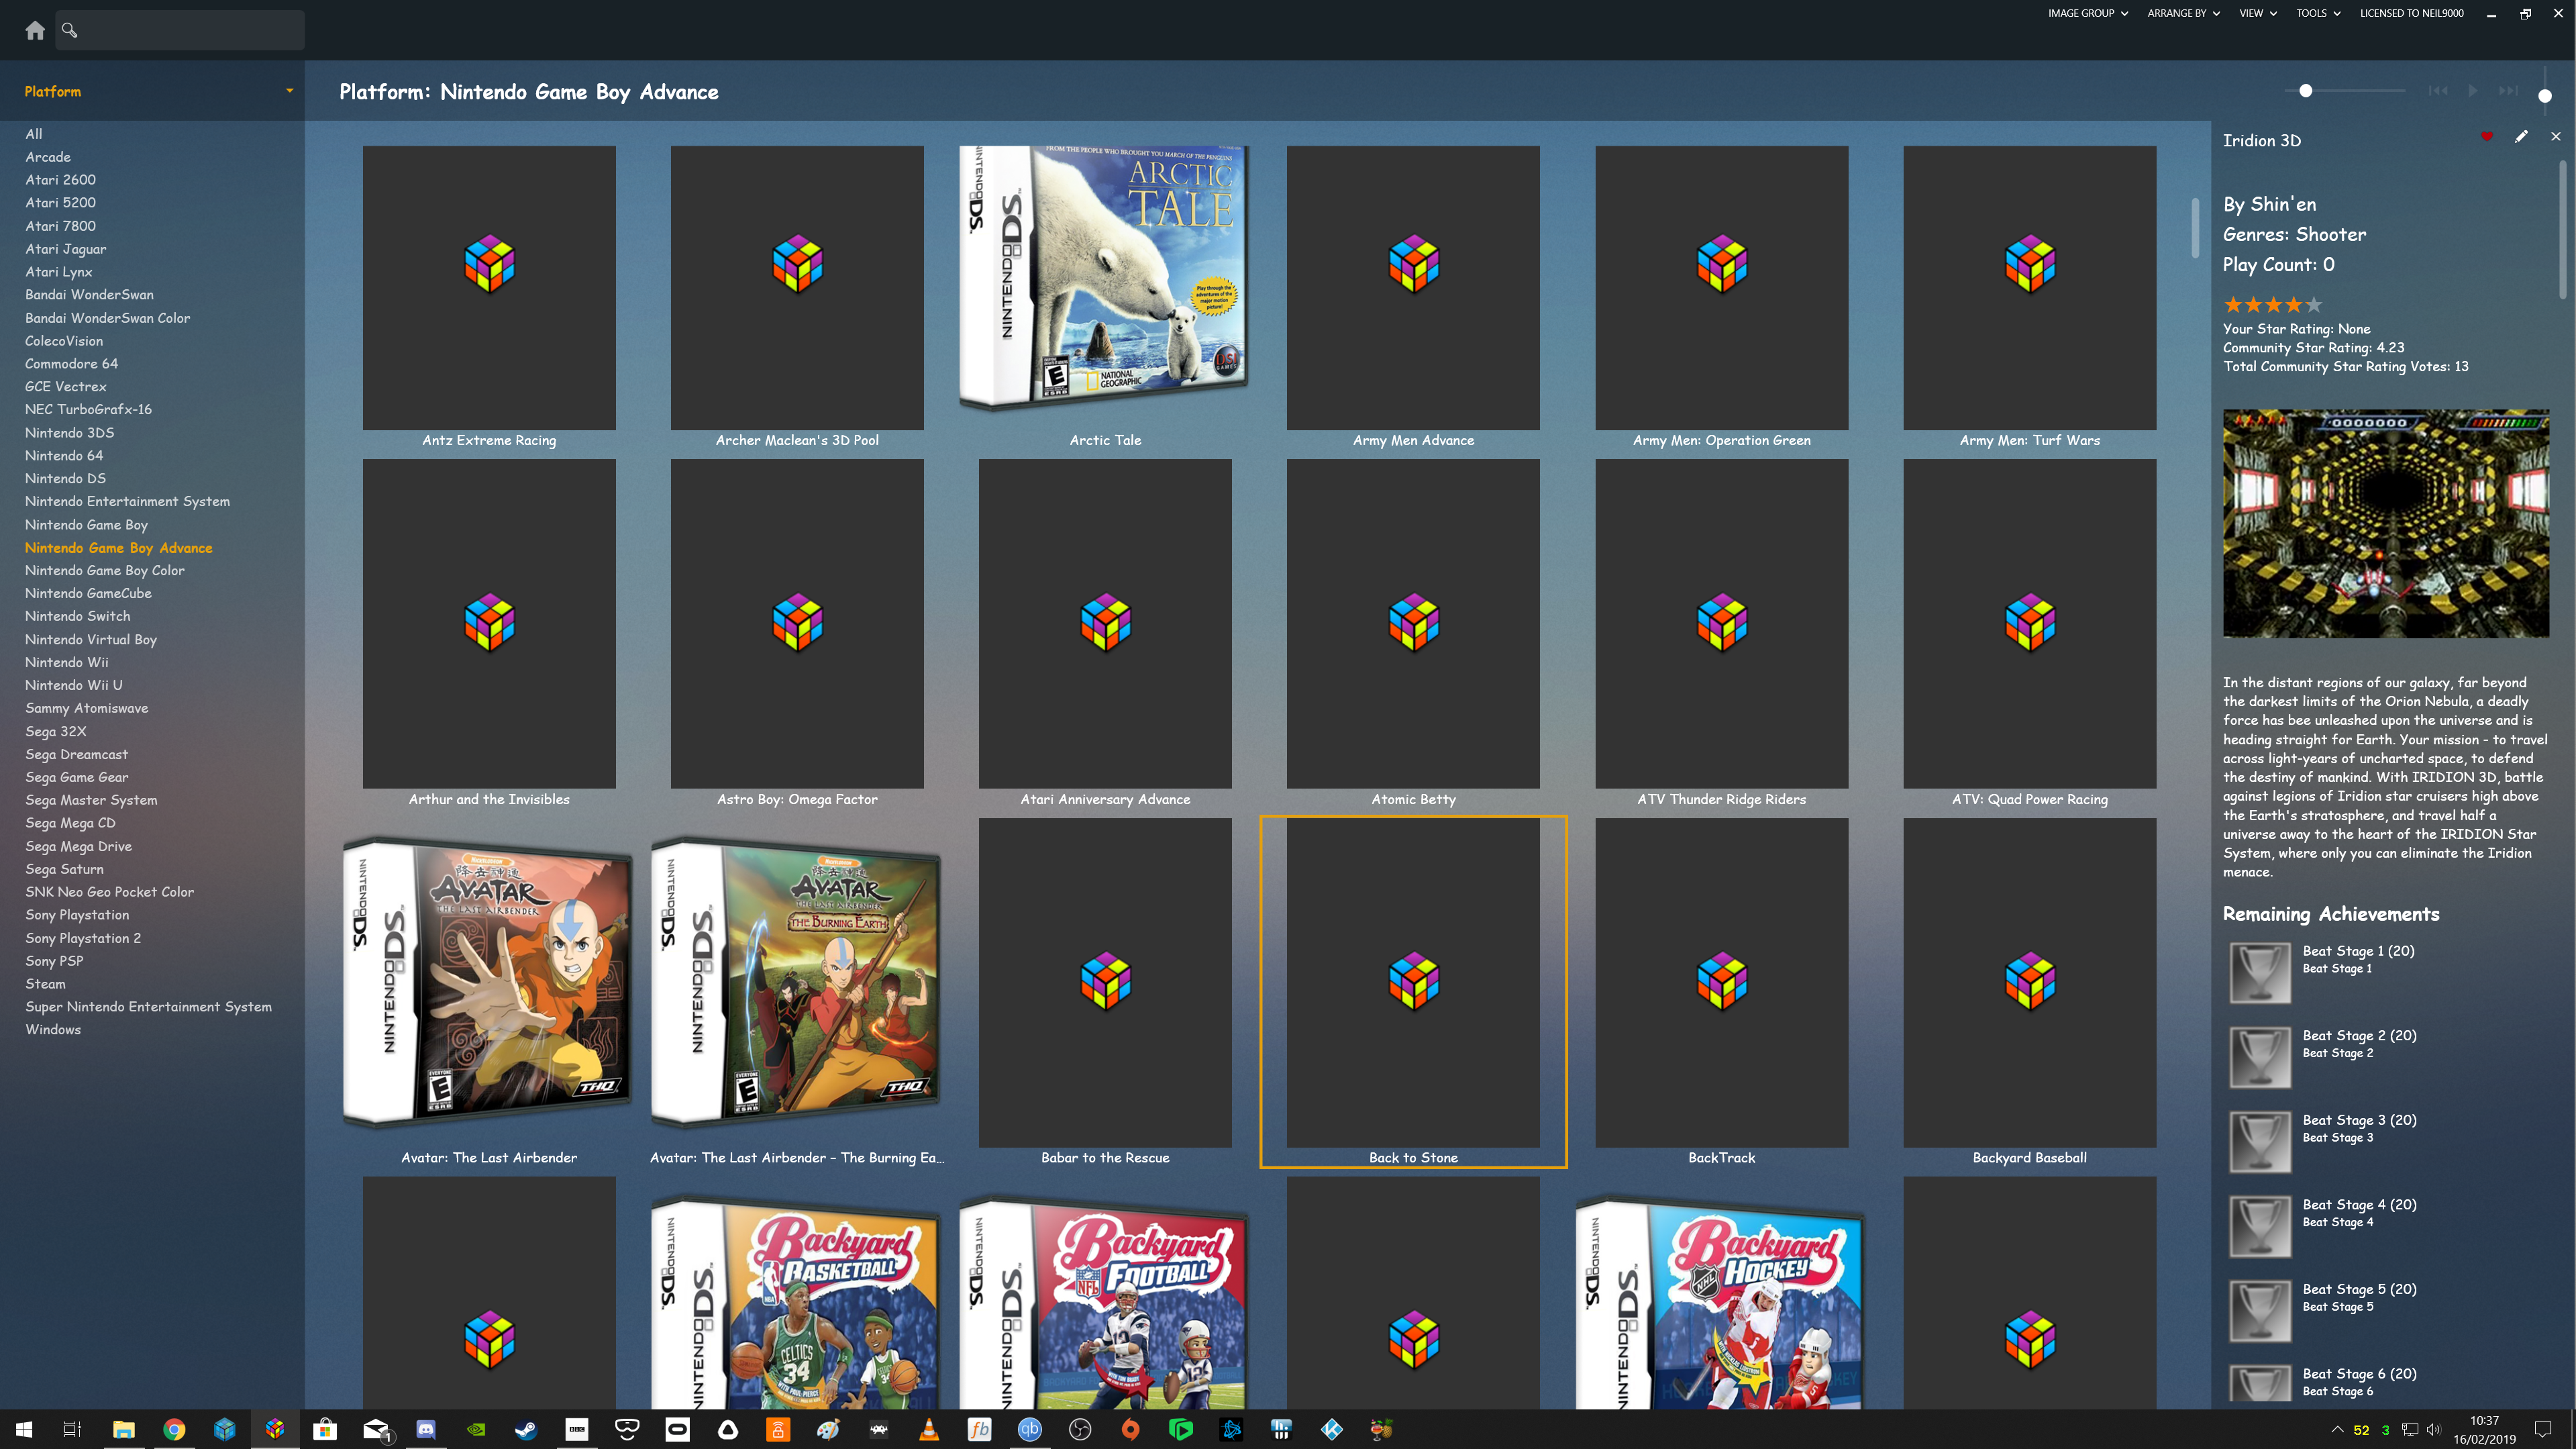Select the Antz Extreme Racing tile
This screenshot has width=2576, height=1449.
(489, 288)
